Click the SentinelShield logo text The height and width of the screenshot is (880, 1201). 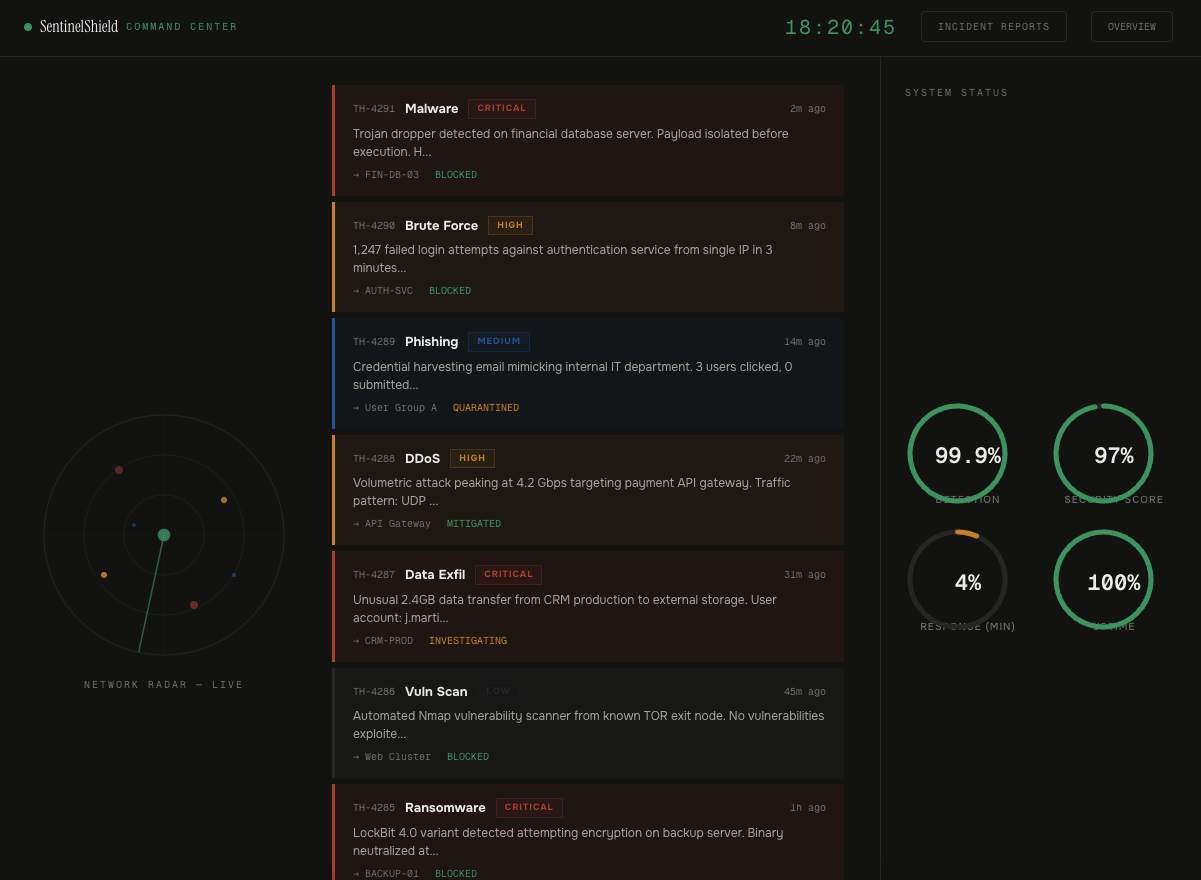79,27
